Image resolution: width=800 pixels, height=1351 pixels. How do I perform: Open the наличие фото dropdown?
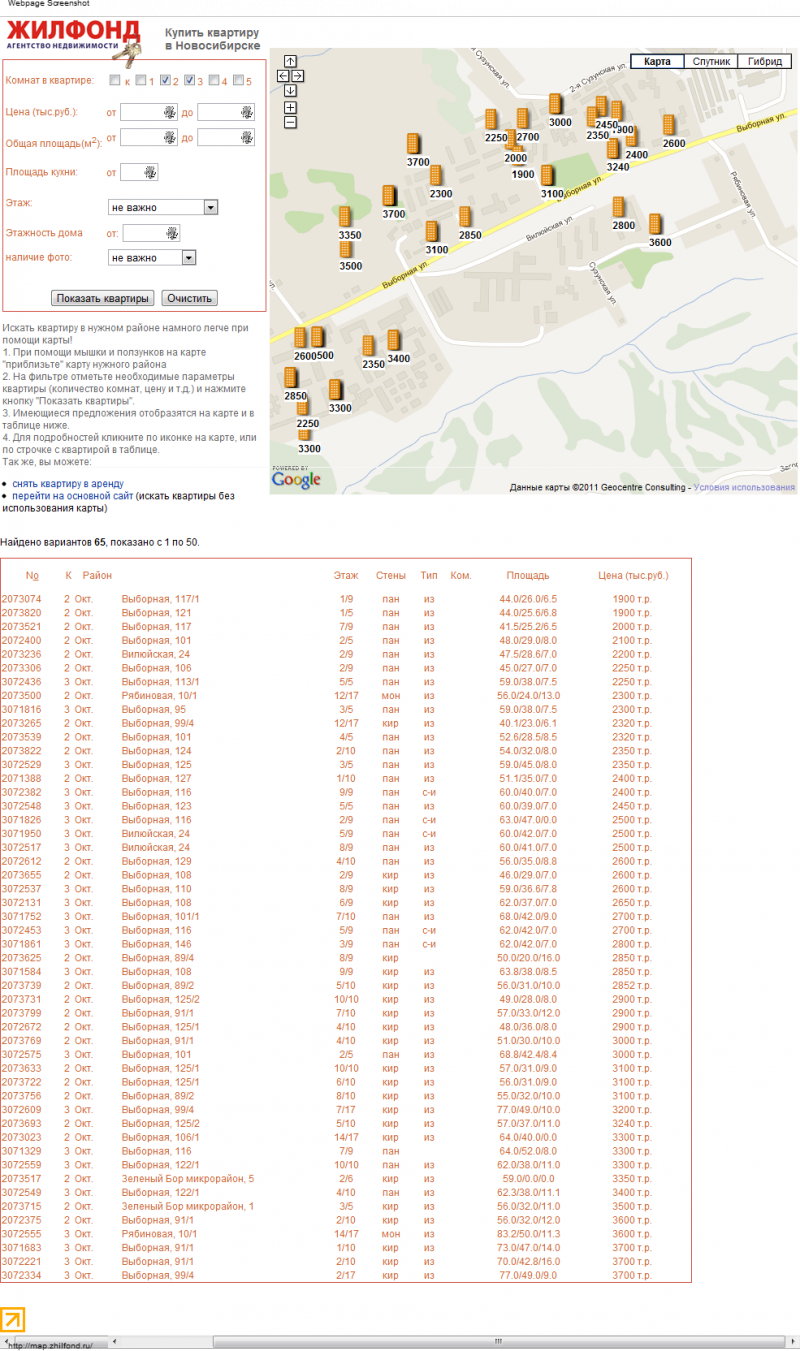pyautogui.click(x=152, y=257)
